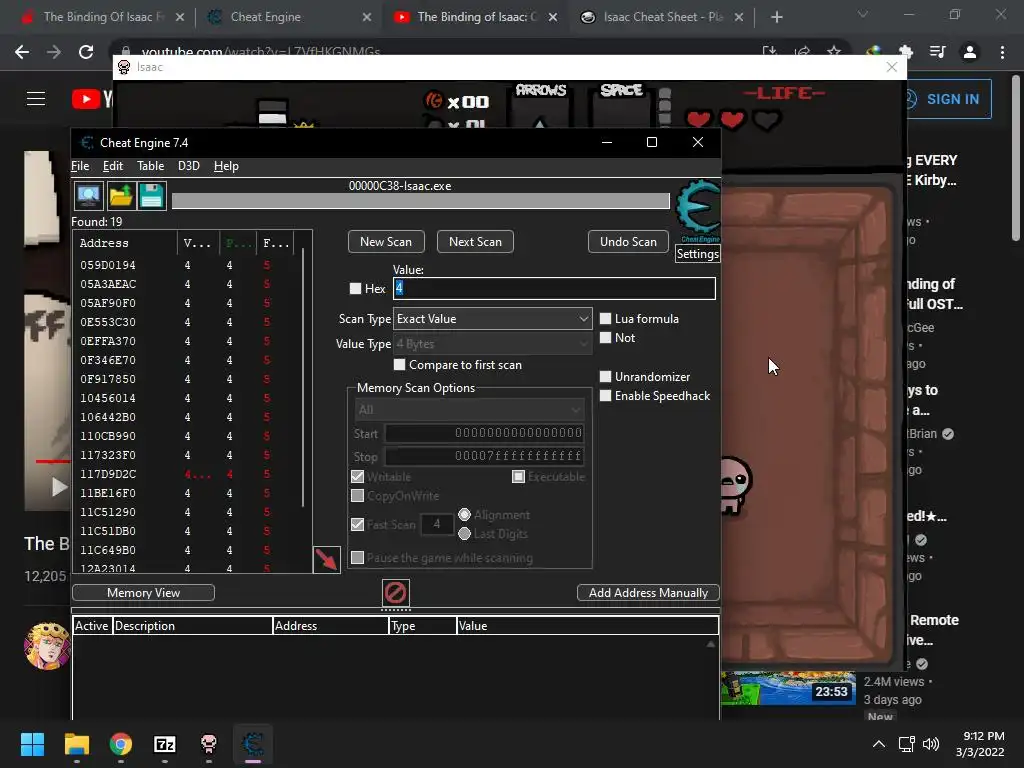Click the scan Value input field
The image size is (1024, 768).
point(554,288)
